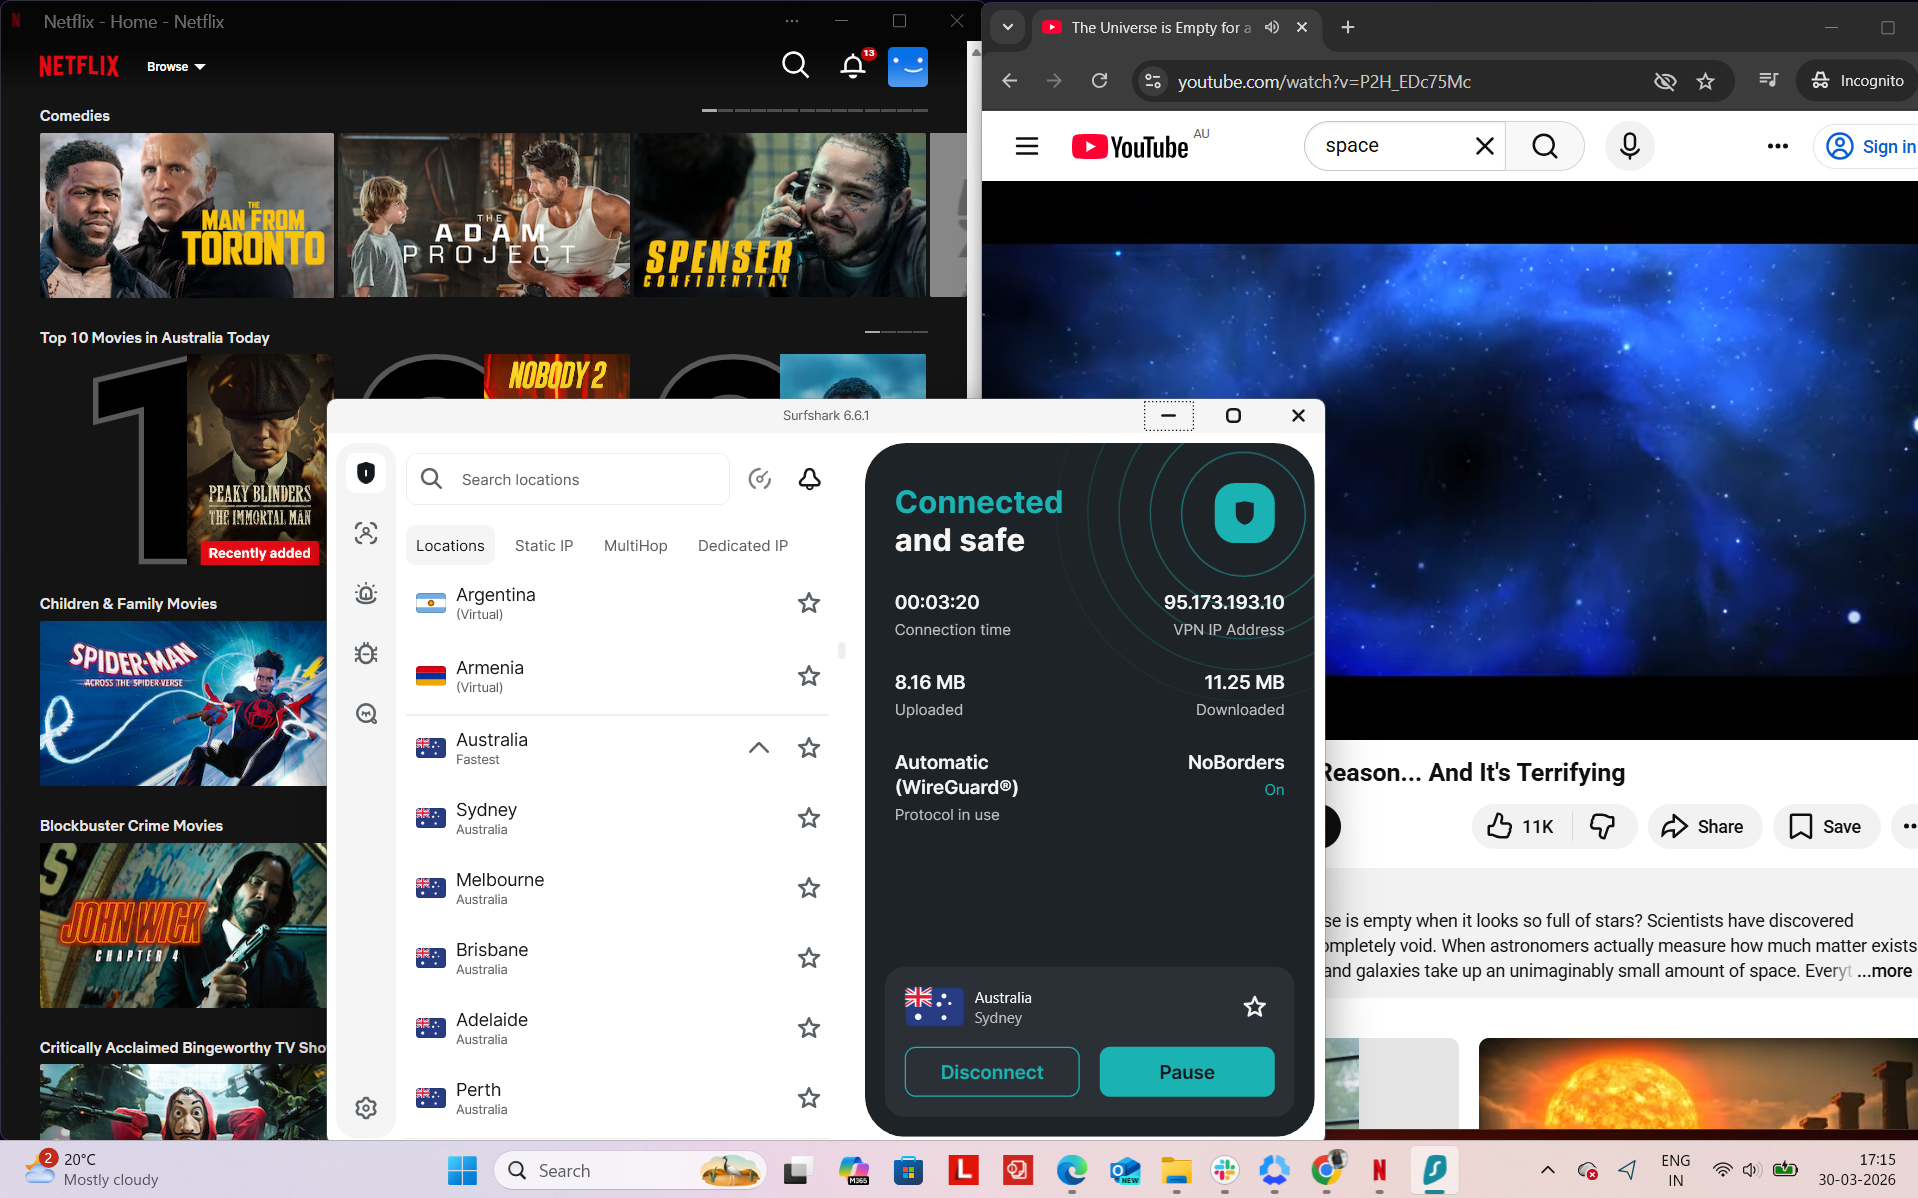Mute the YouTube tab speaker icon
The image size is (1918, 1198).
pos(1271,27)
